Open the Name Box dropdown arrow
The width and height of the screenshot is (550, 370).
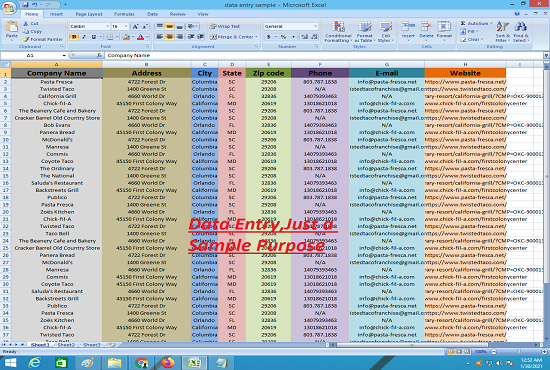[64, 55]
